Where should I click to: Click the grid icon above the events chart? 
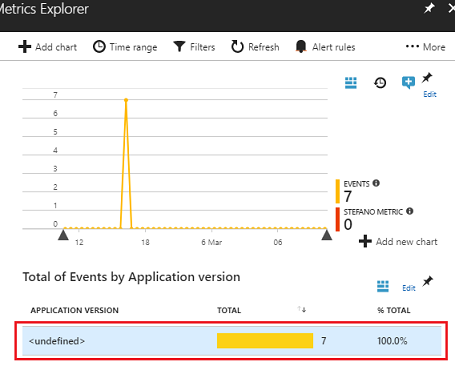[x=351, y=83]
